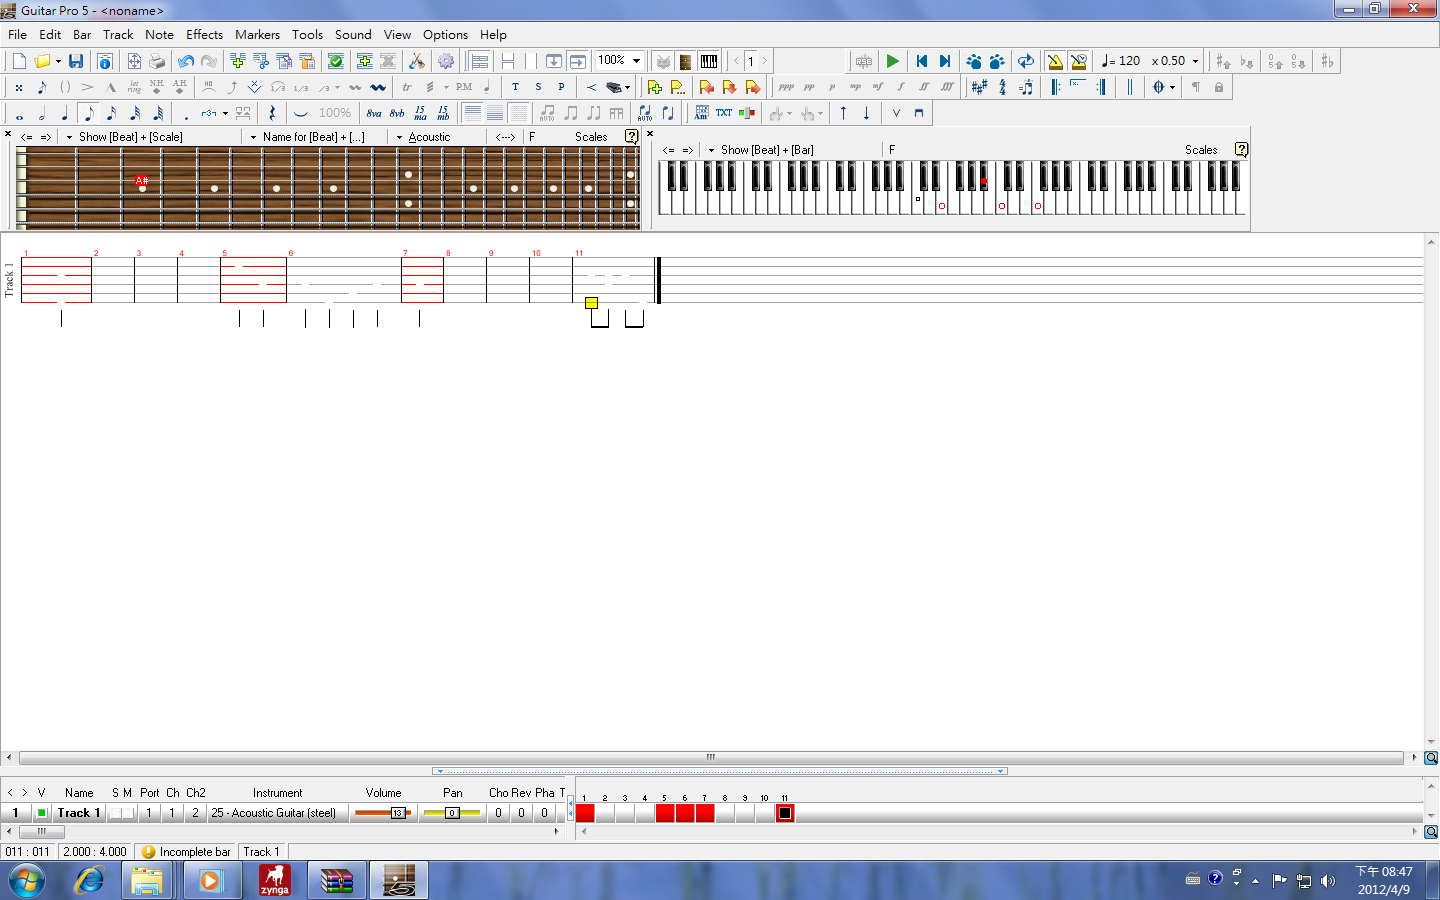Open the Markers menu
The width and height of the screenshot is (1440, 900).
pos(257,34)
